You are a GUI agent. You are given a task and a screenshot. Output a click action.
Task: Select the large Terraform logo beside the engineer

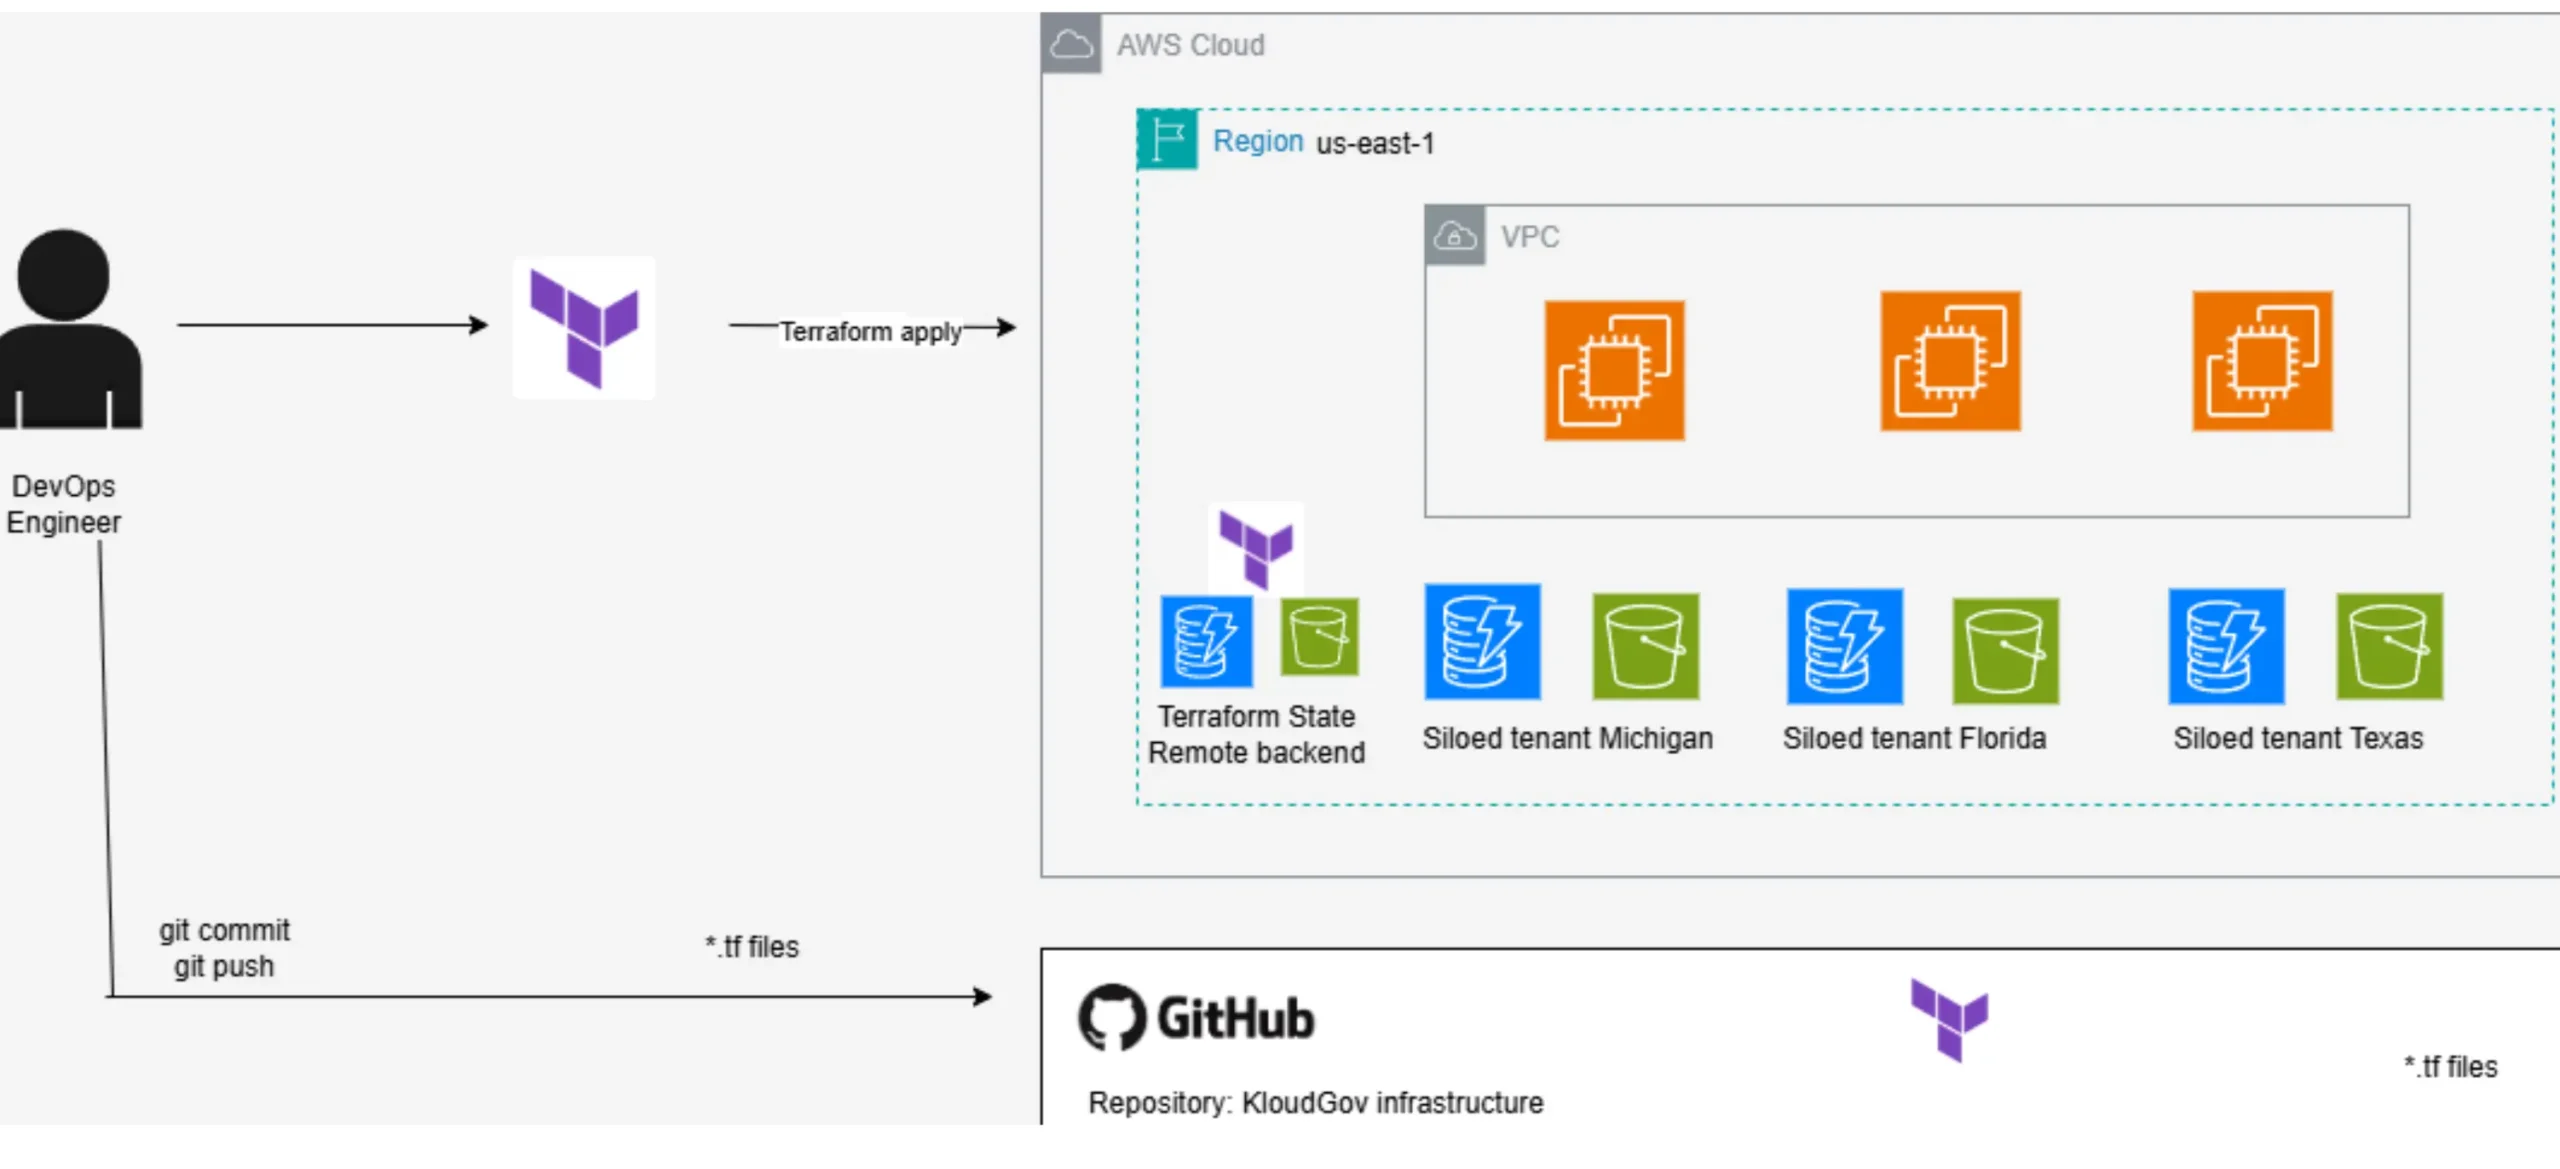tap(584, 328)
